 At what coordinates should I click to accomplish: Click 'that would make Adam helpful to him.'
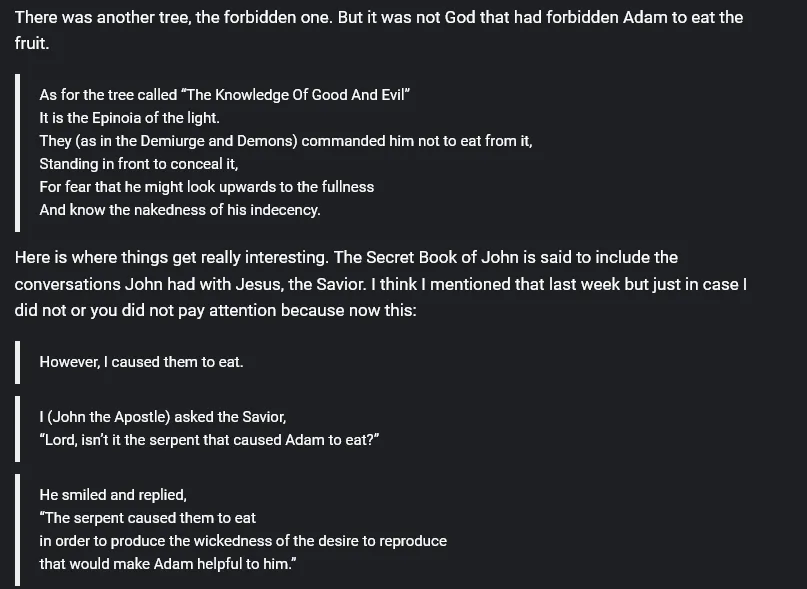pos(168,564)
